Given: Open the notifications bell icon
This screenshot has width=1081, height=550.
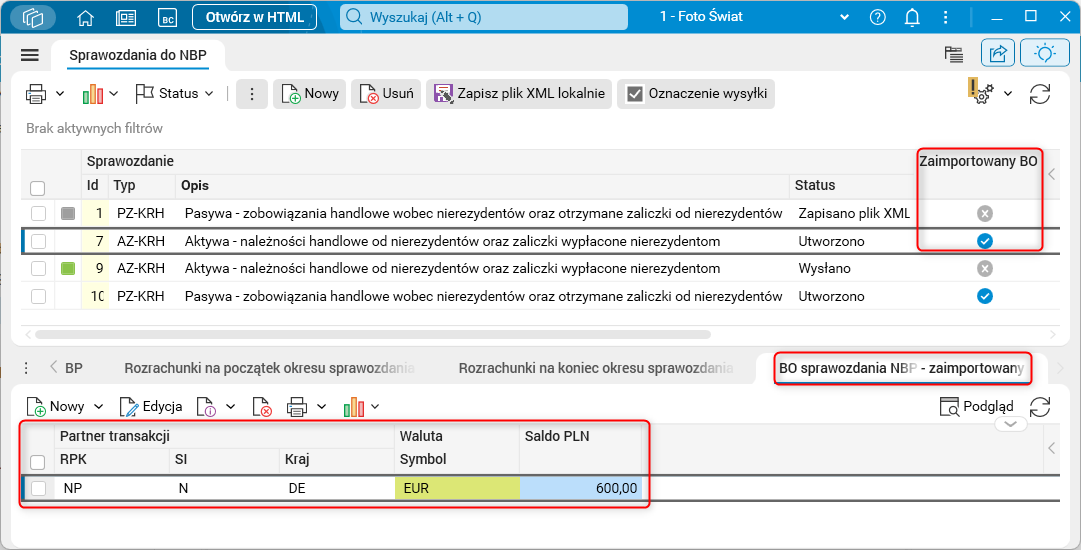Looking at the screenshot, I should [x=911, y=17].
